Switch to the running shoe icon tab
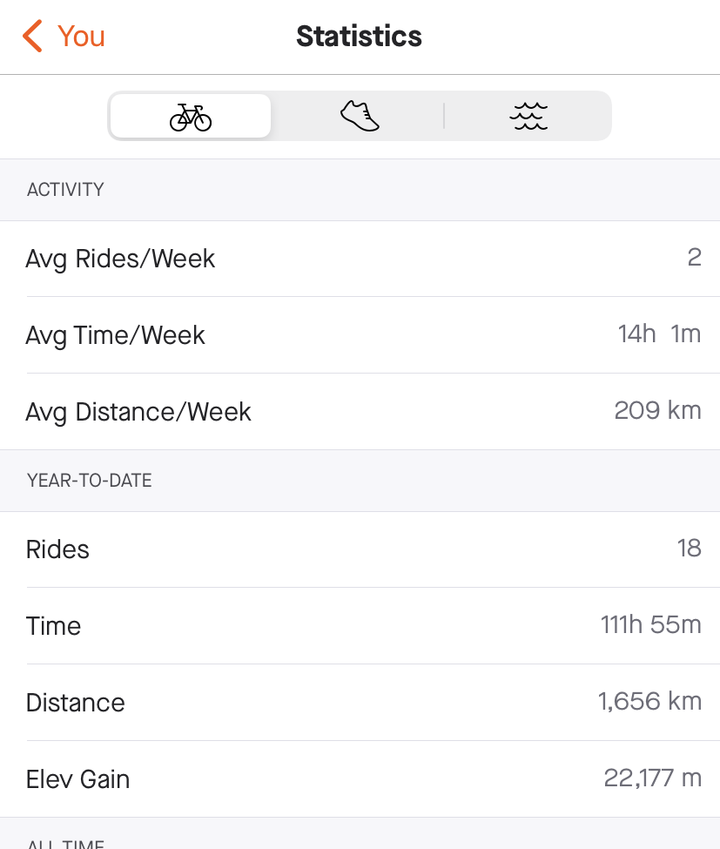 (359, 116)
